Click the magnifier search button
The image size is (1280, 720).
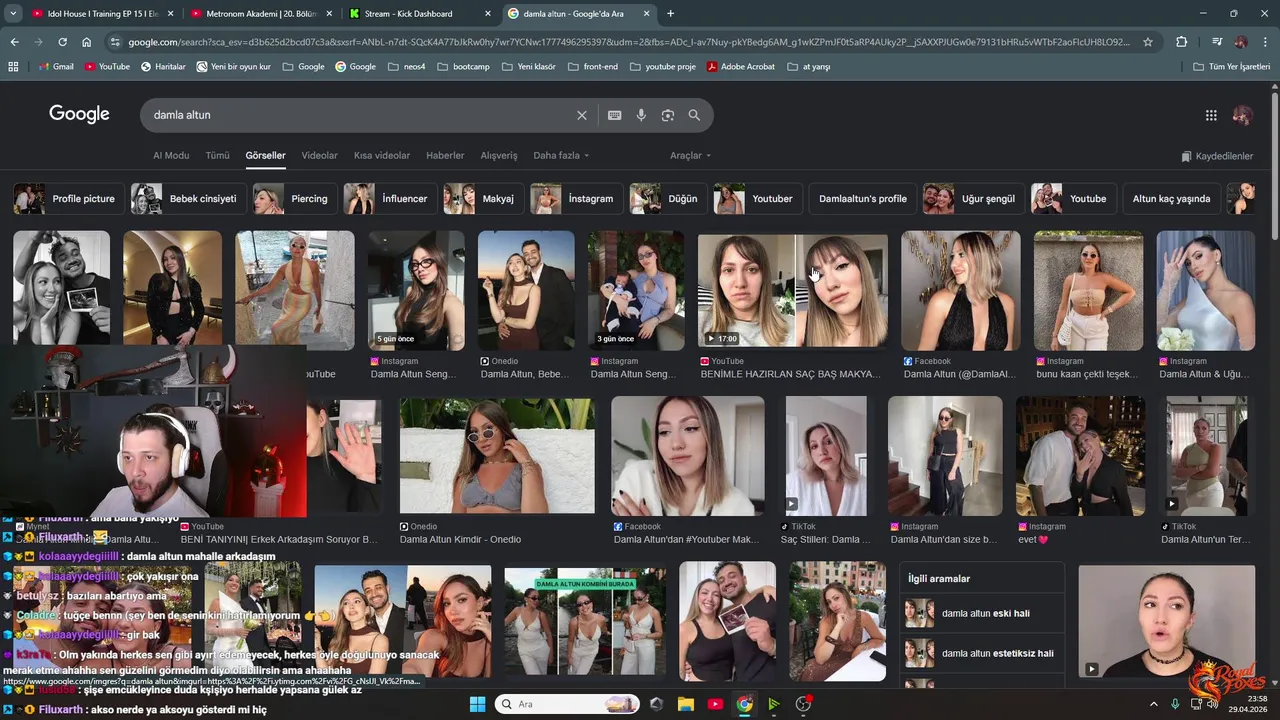coord(694,115)
